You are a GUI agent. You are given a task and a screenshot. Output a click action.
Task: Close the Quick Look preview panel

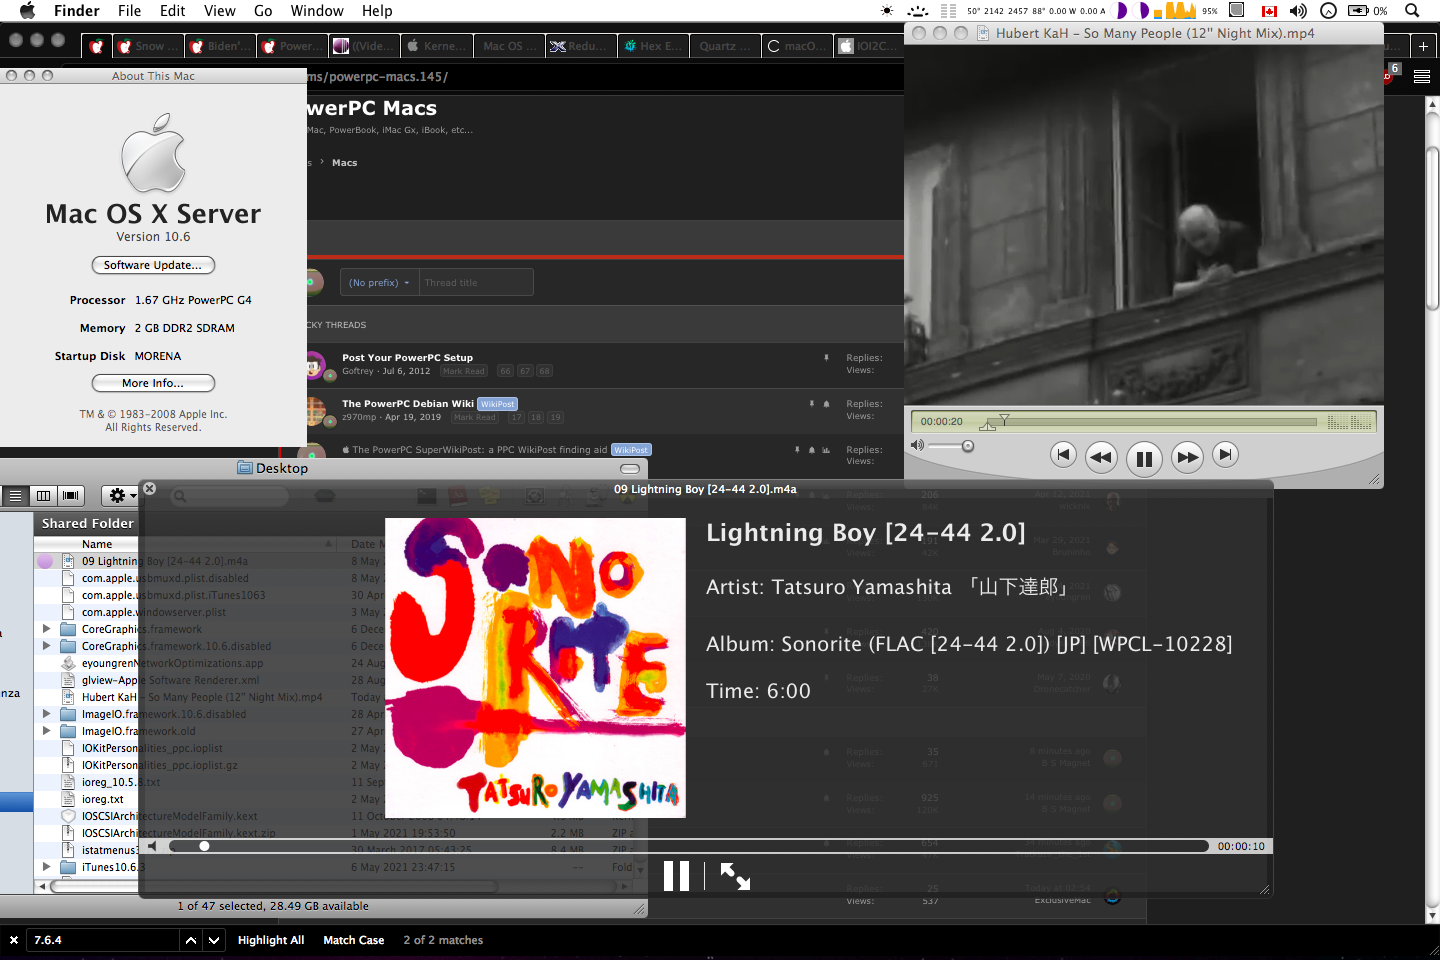(149, 488)
